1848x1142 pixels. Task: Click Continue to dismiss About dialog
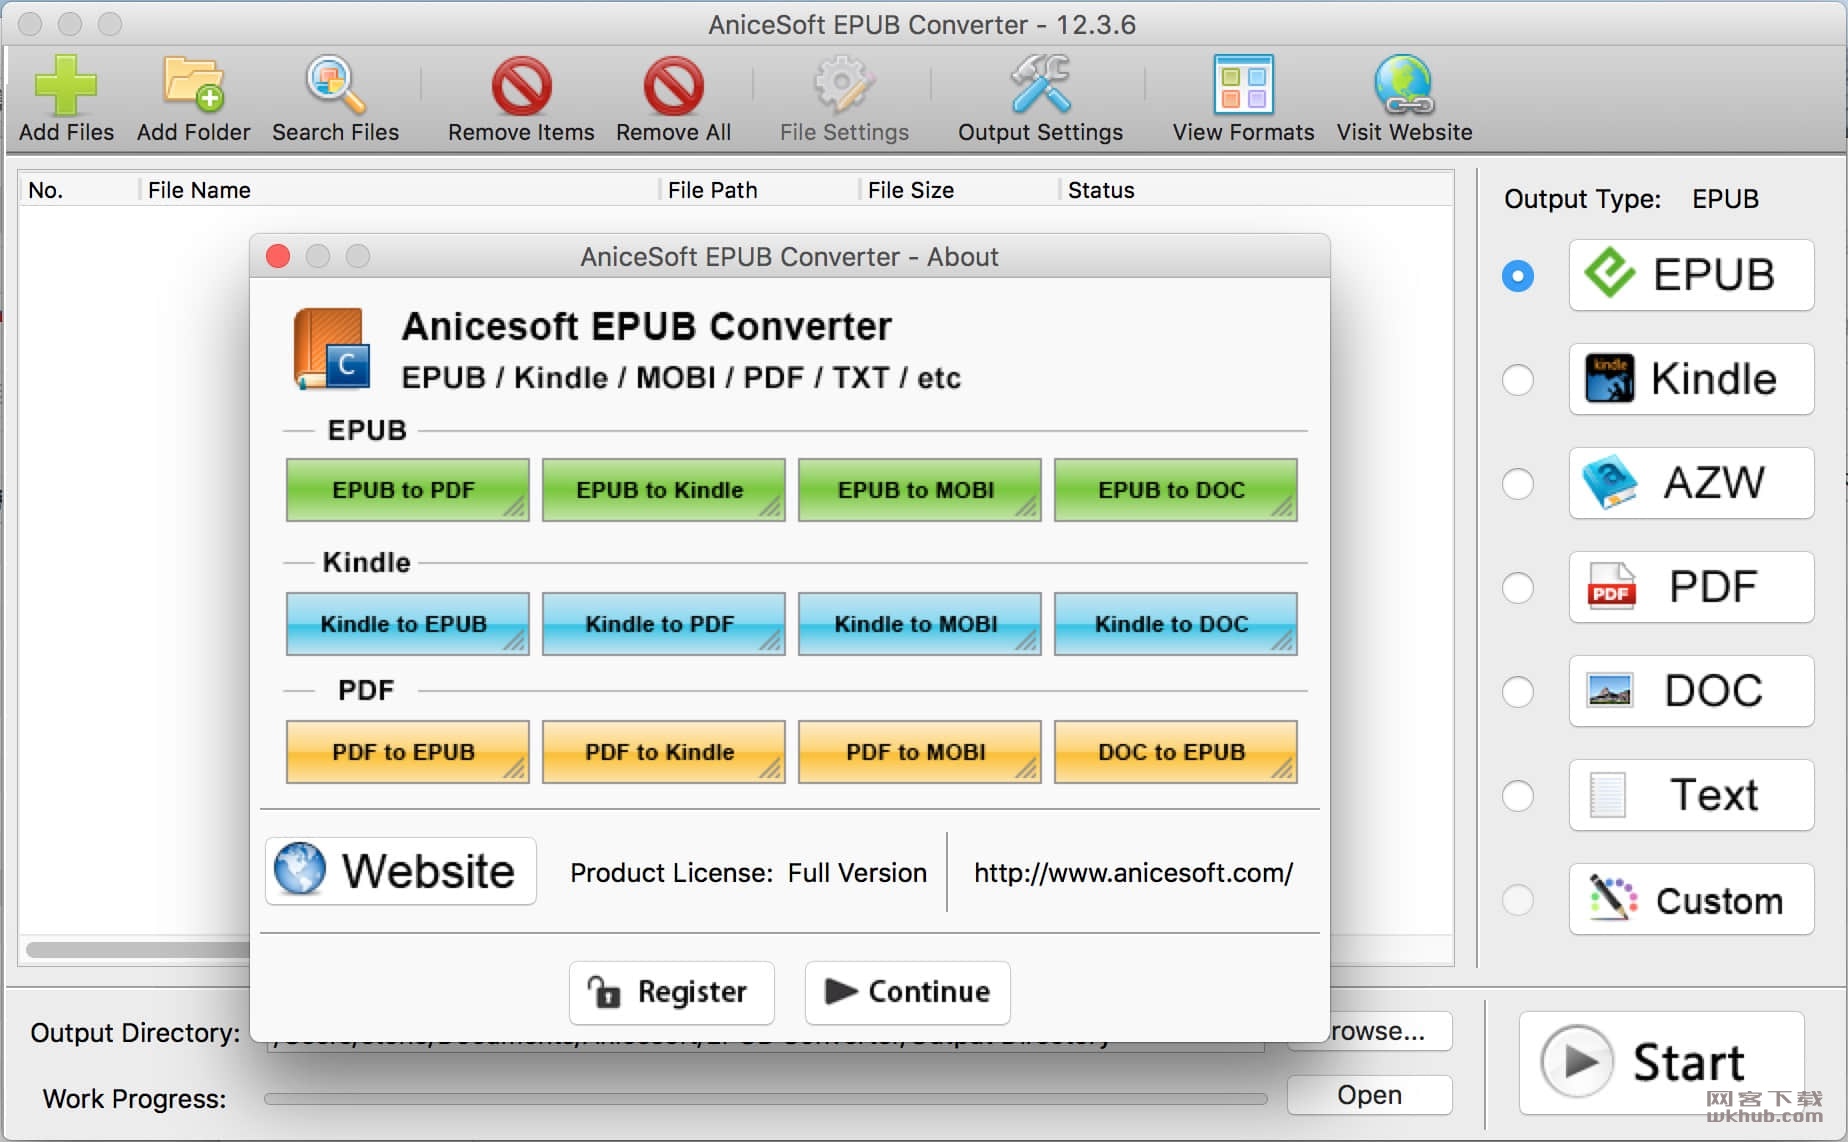pos(907,992)
